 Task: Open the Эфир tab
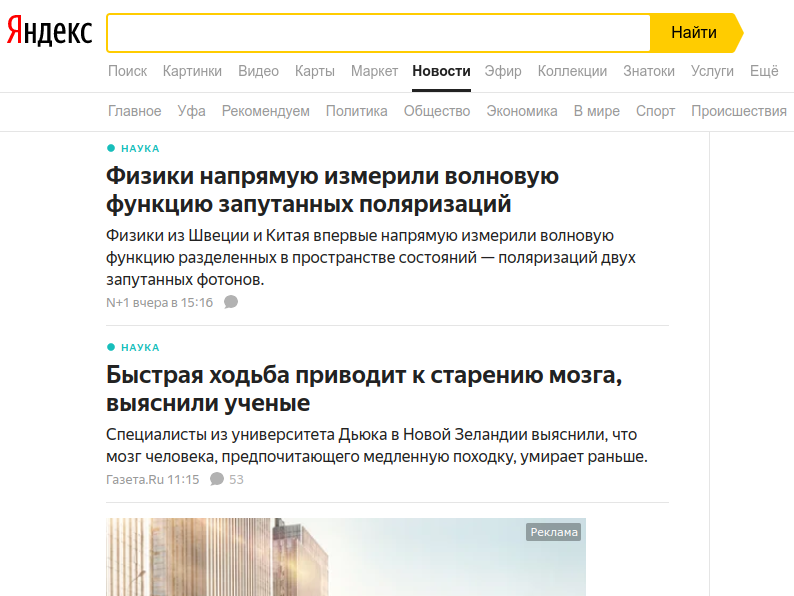(503, 71)
